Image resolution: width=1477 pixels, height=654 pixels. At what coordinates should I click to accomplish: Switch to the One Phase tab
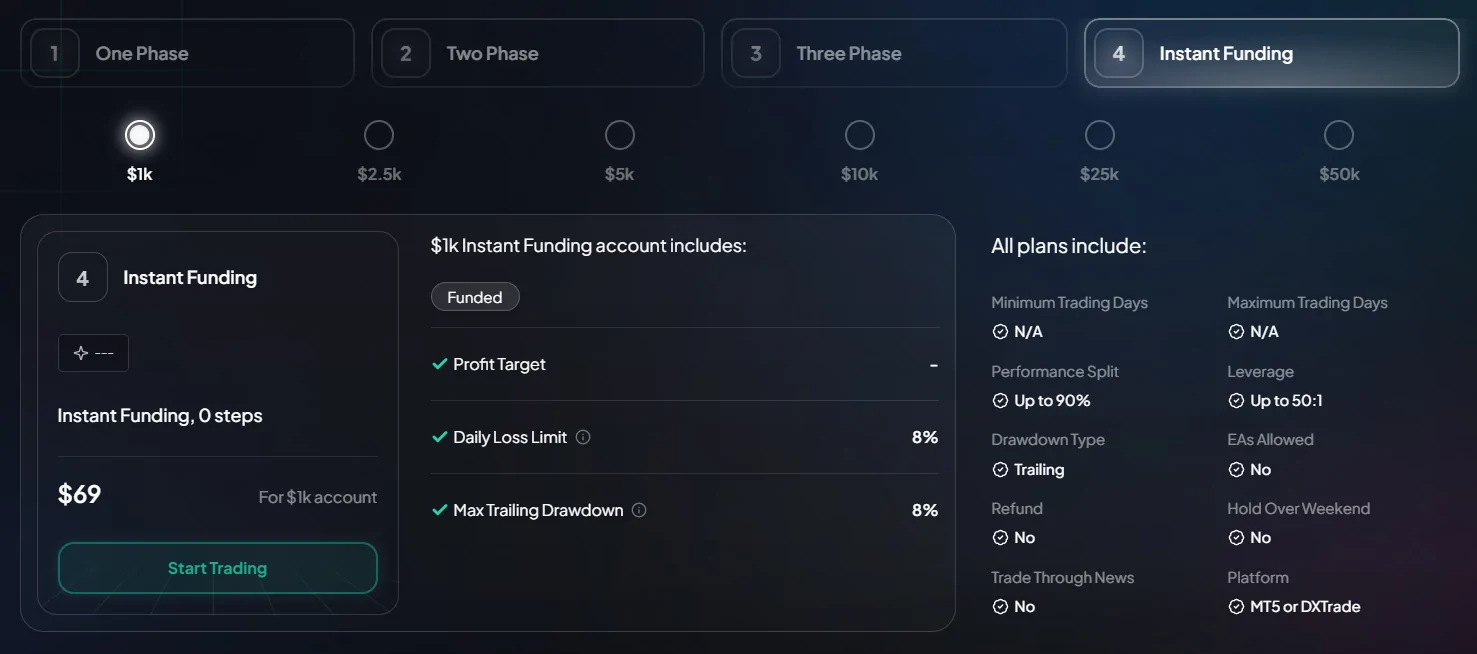[x=187, y=54]
